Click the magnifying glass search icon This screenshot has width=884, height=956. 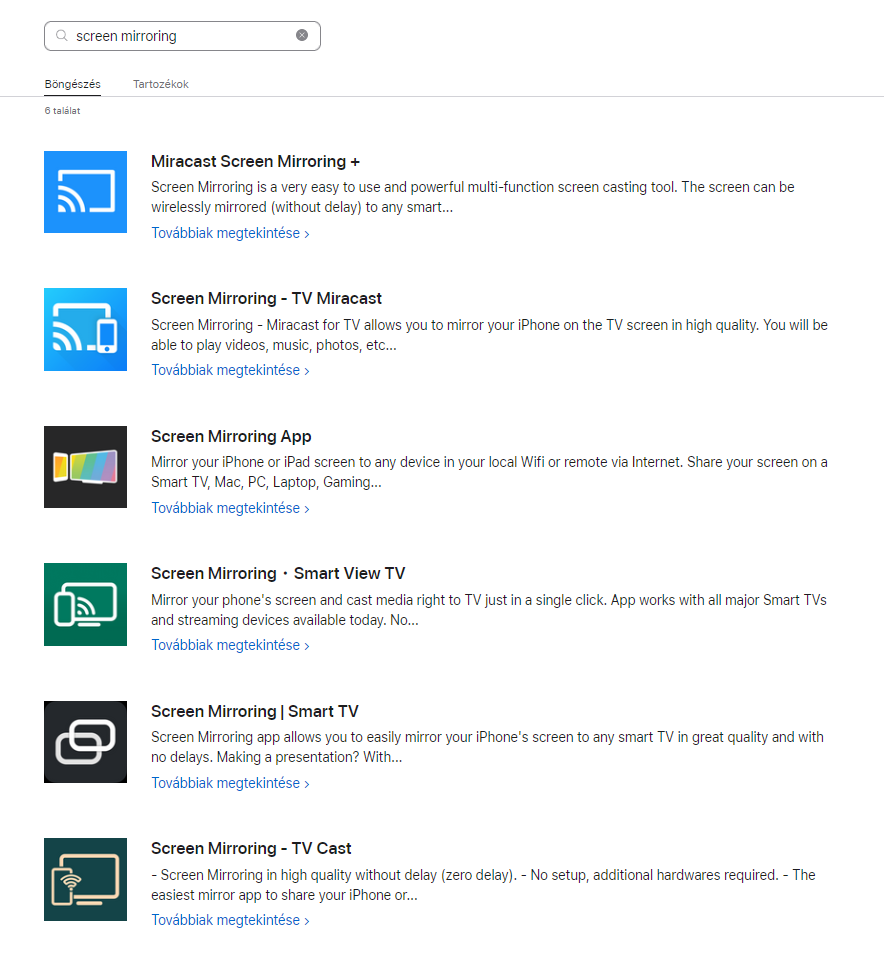click(62, 36)
